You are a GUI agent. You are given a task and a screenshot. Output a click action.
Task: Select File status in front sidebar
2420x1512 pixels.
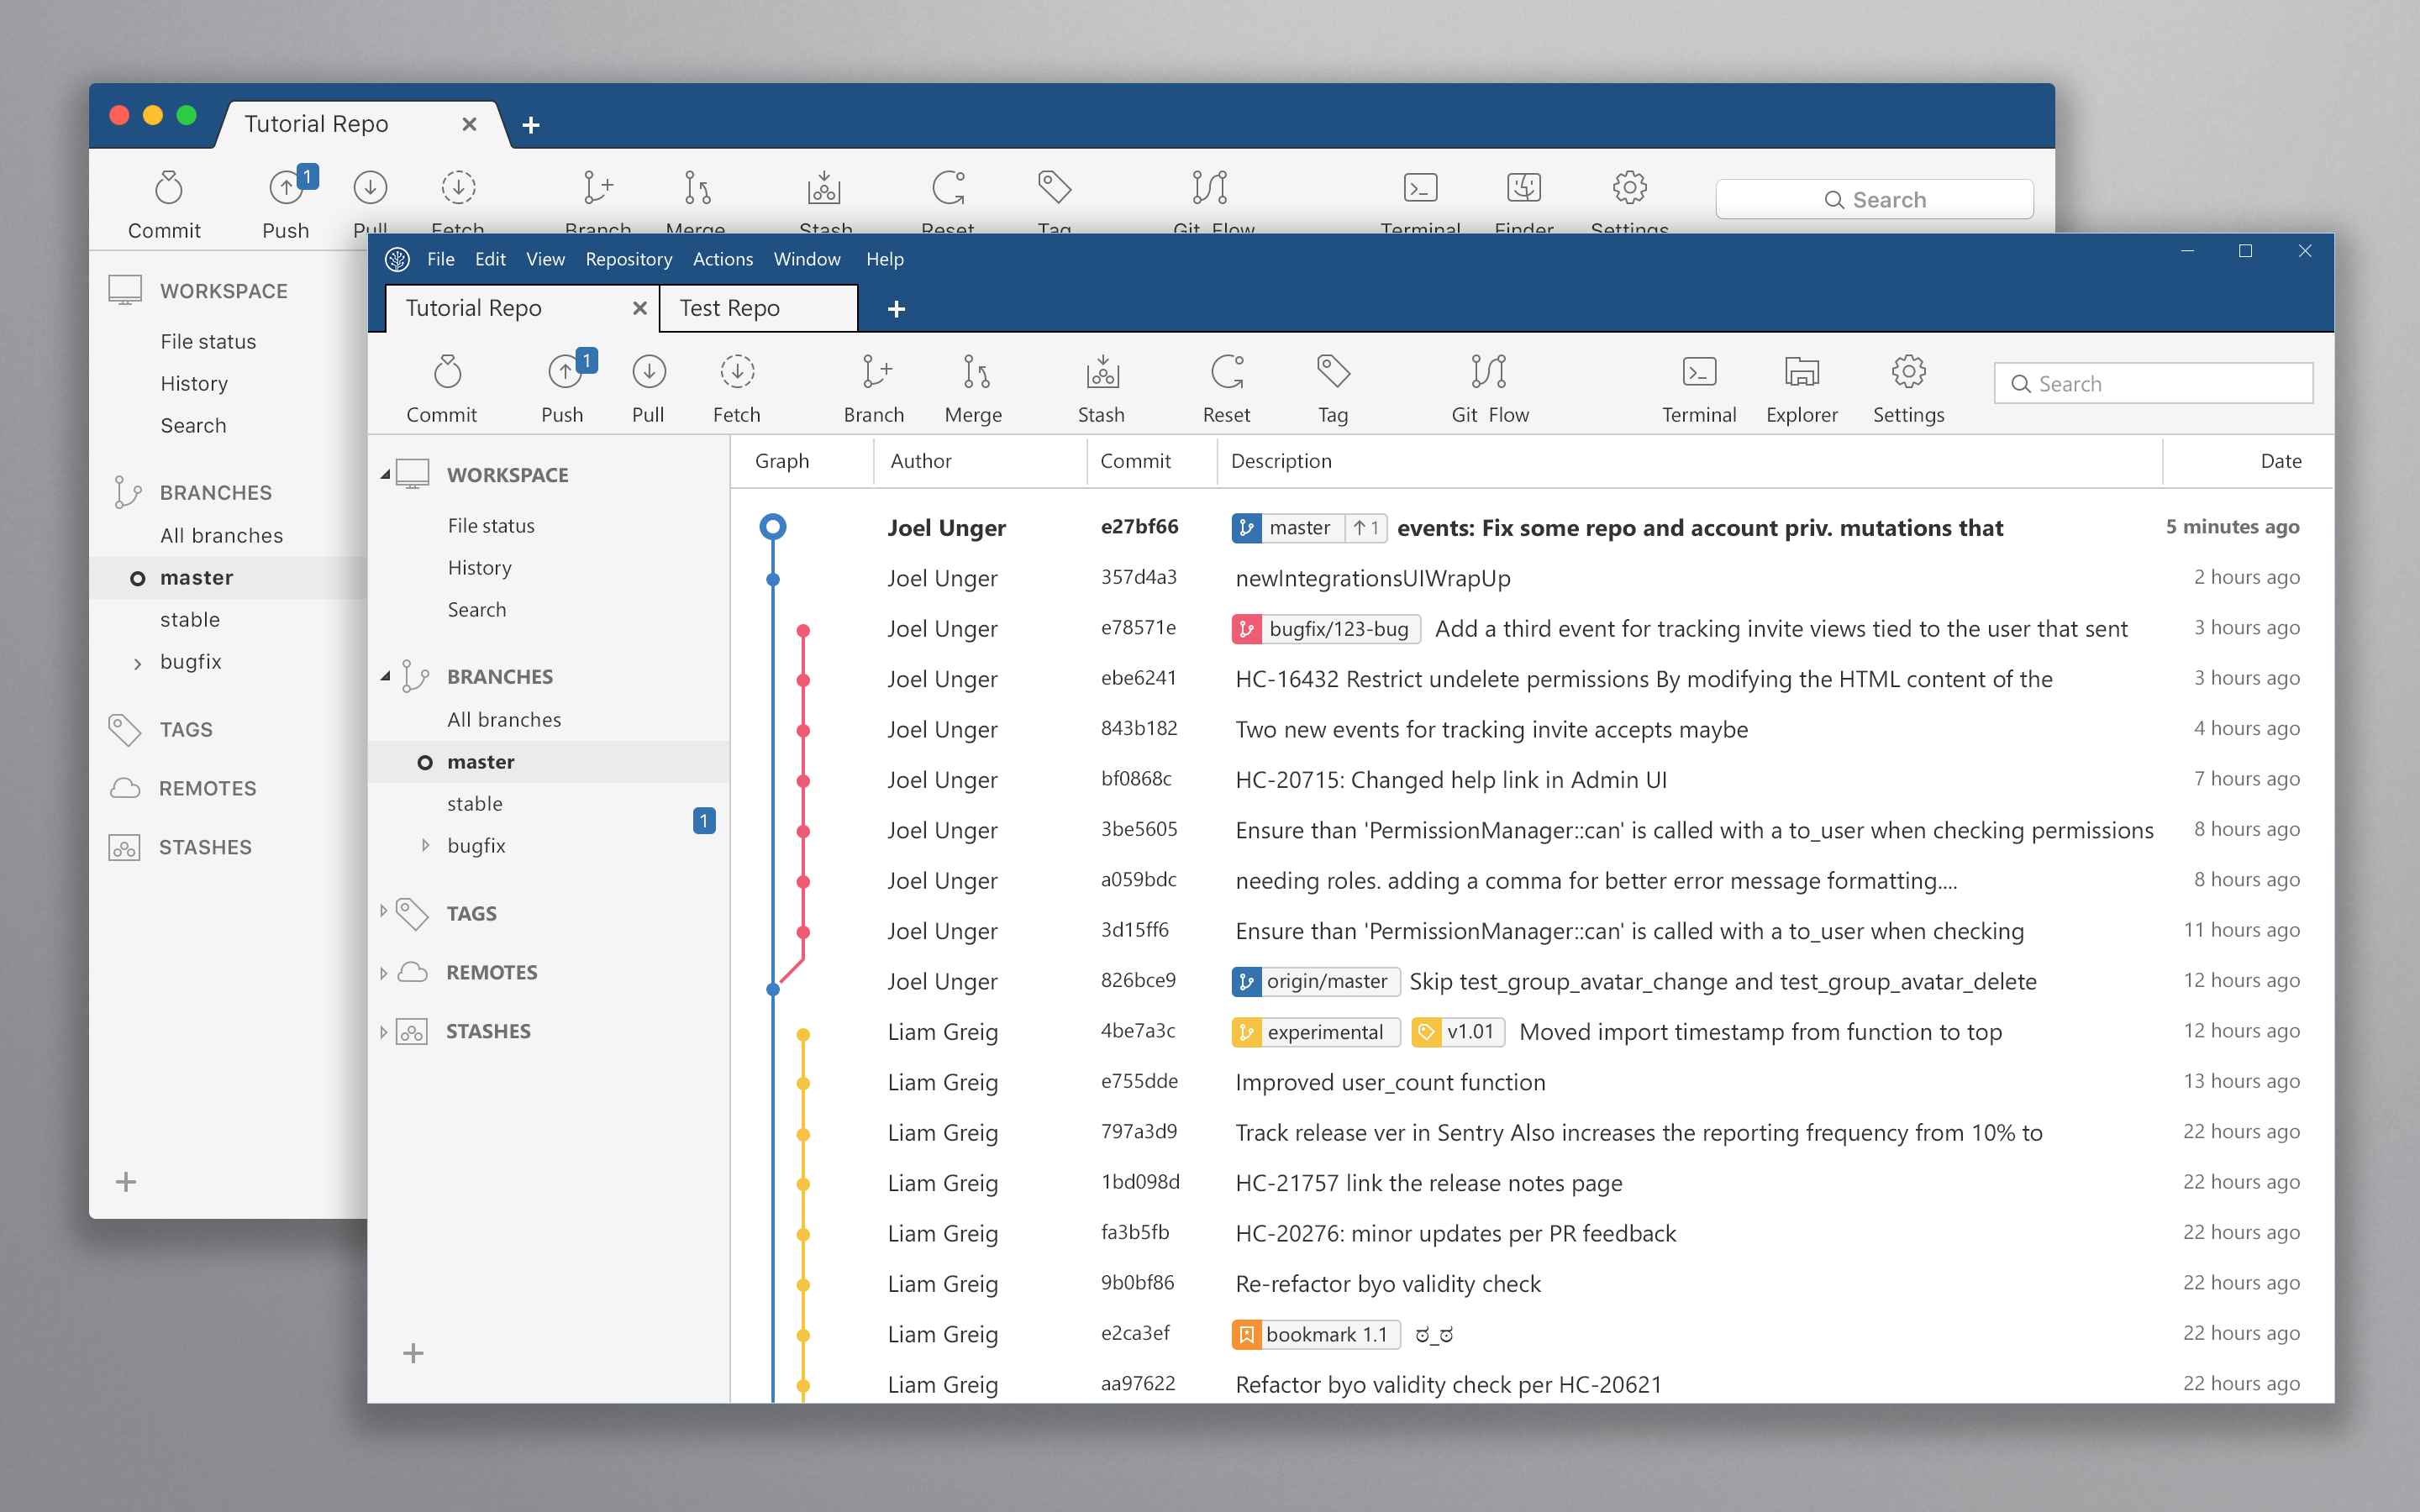(x=491, y=526)
